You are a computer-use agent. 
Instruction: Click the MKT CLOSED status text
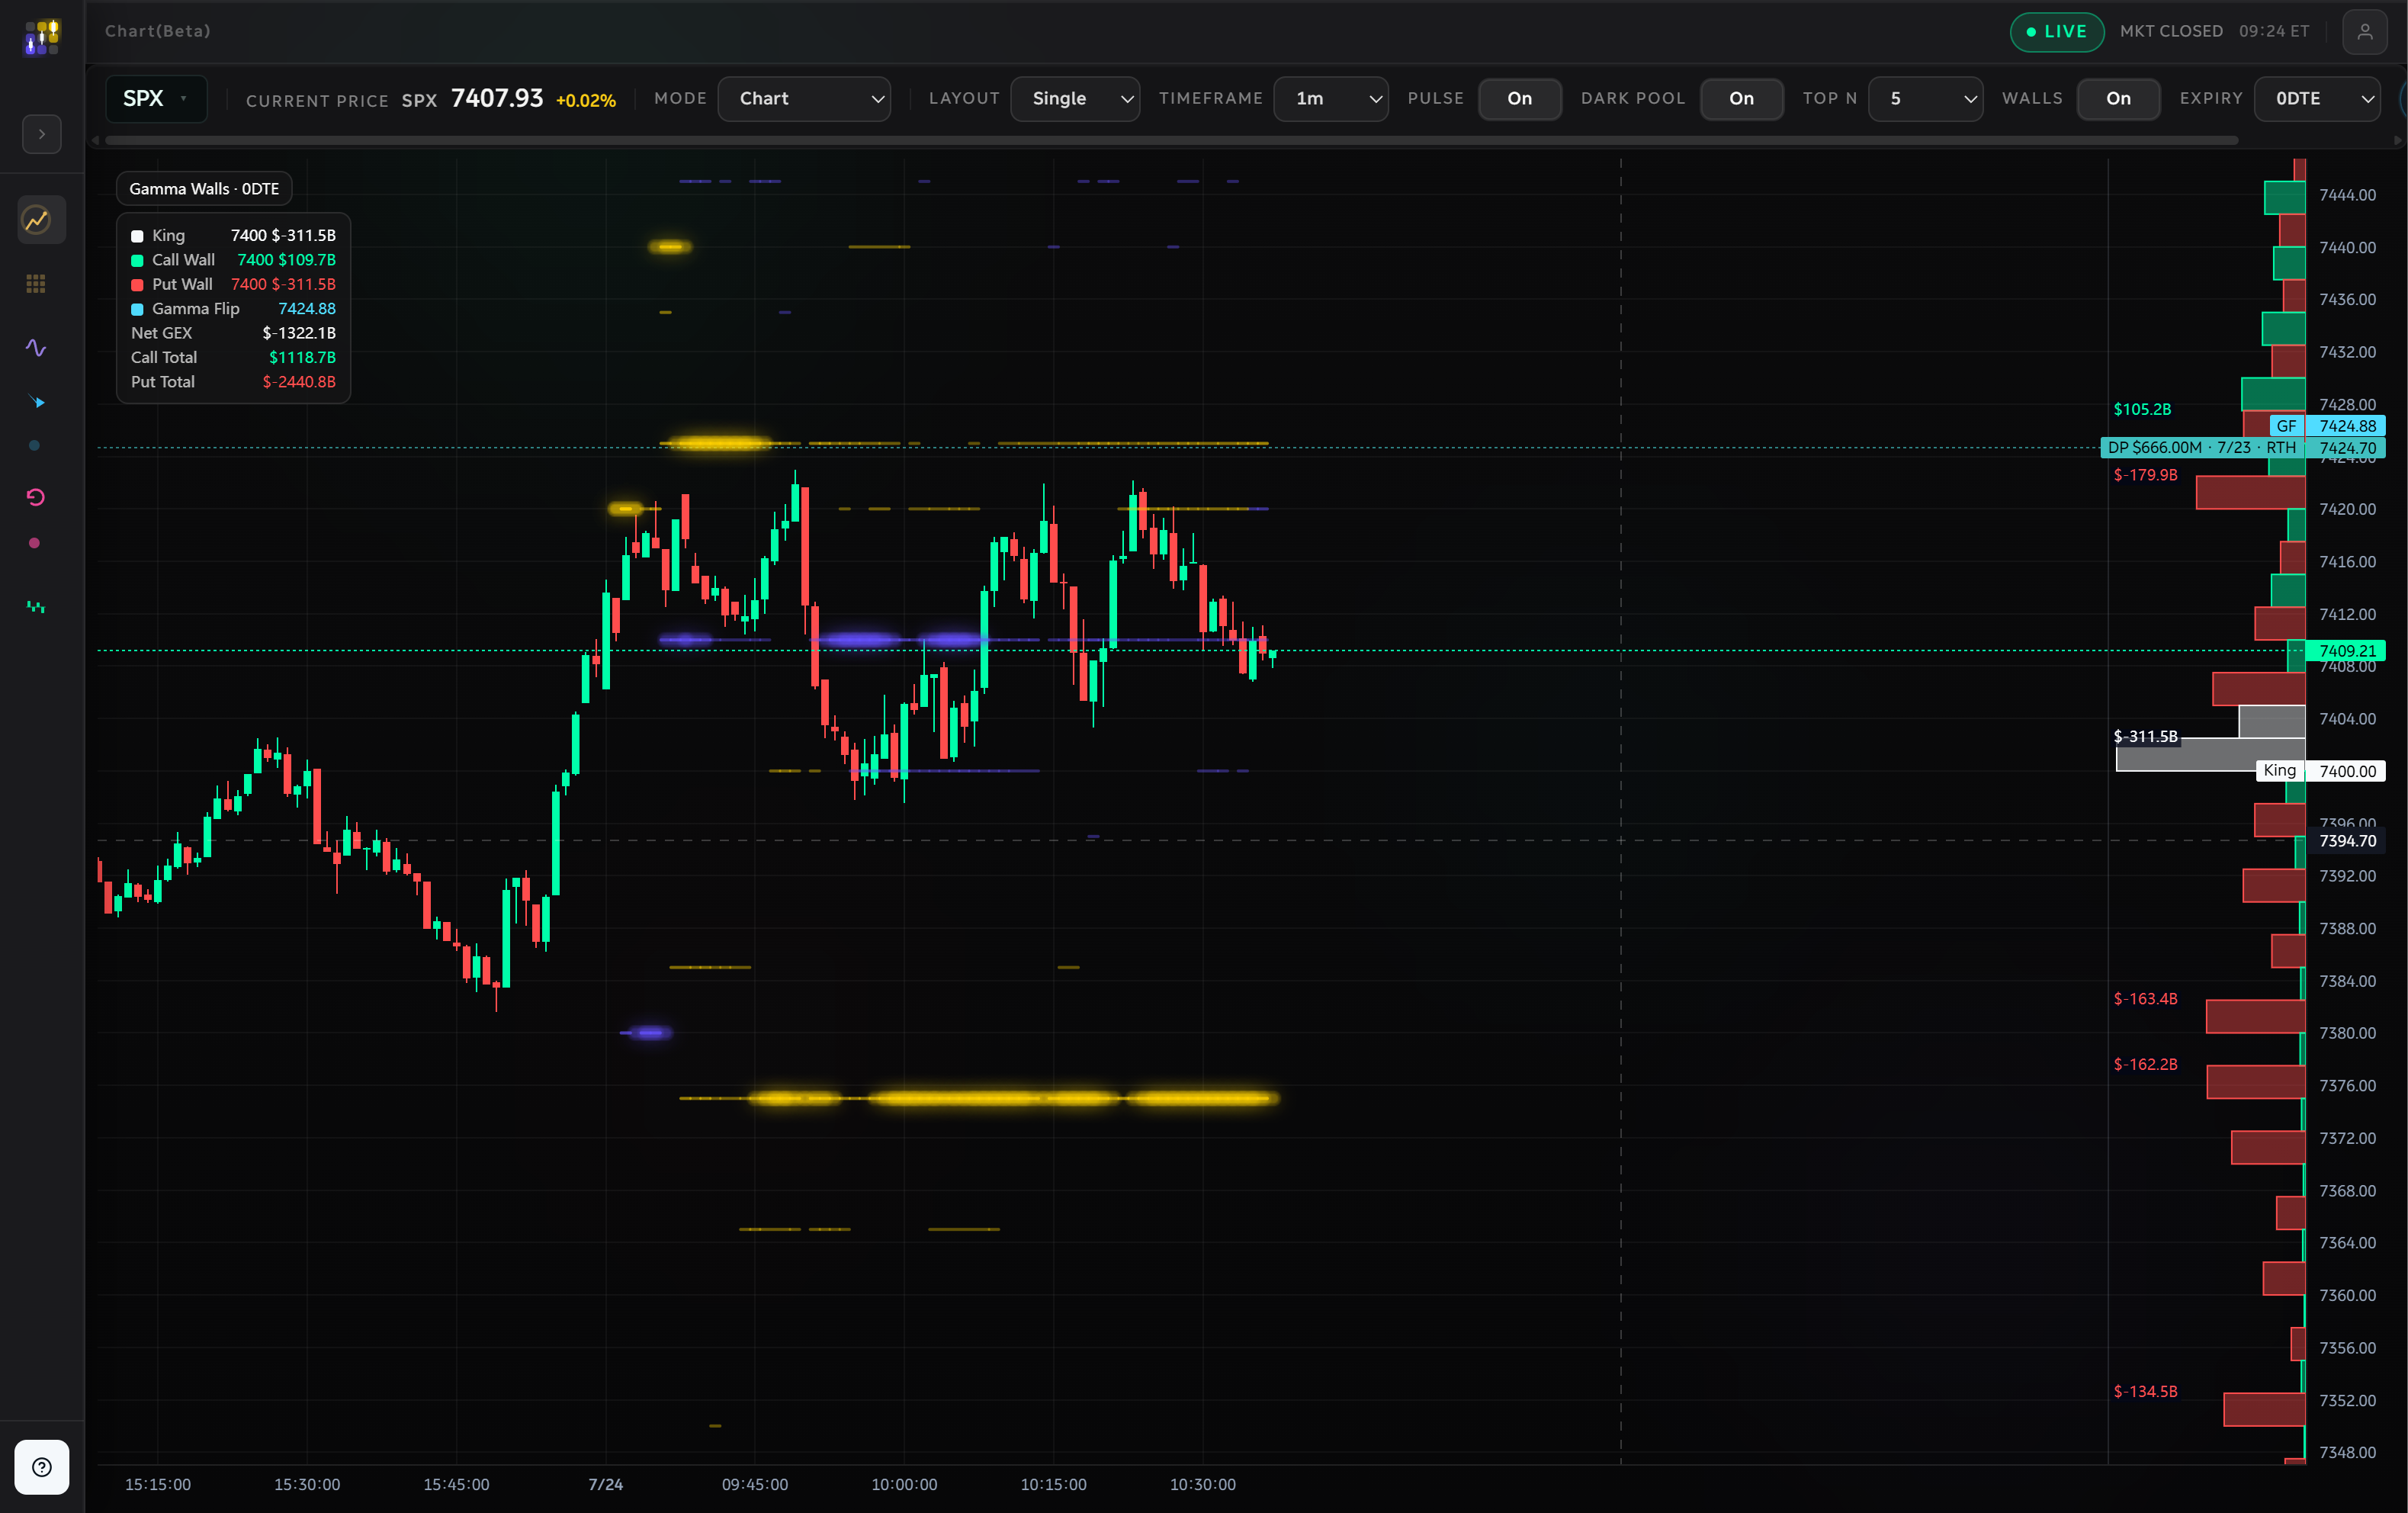click(x=2171, y=31)
